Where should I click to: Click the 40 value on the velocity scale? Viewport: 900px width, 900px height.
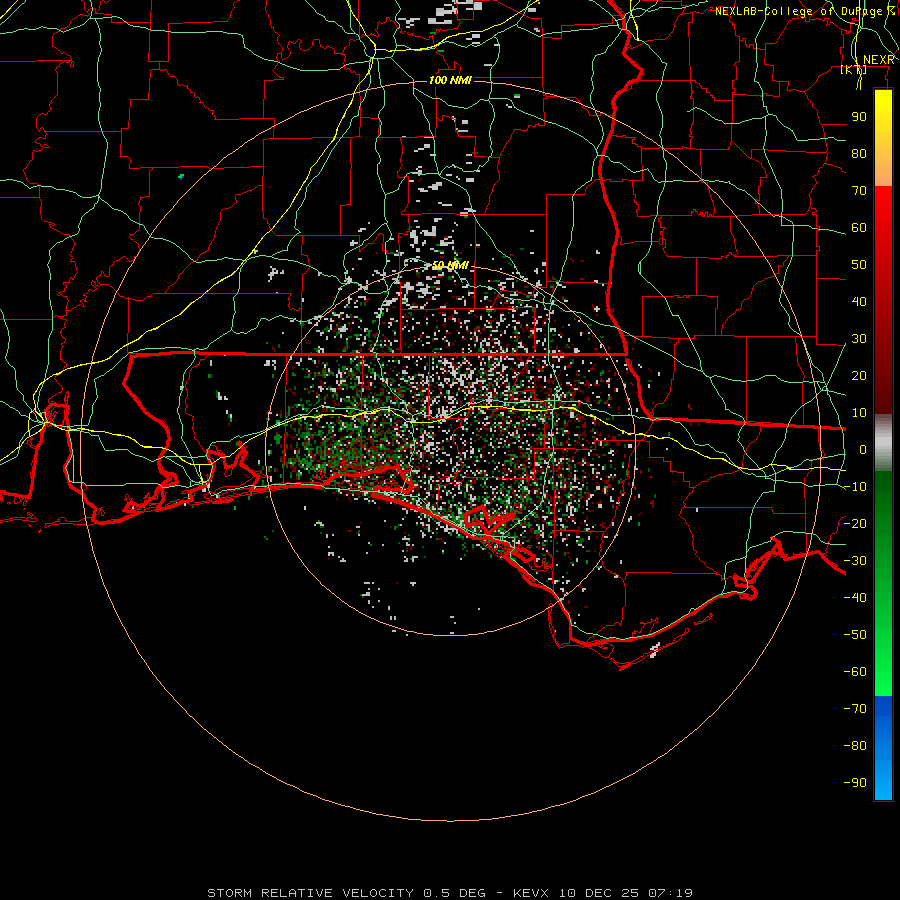[859, 301]
